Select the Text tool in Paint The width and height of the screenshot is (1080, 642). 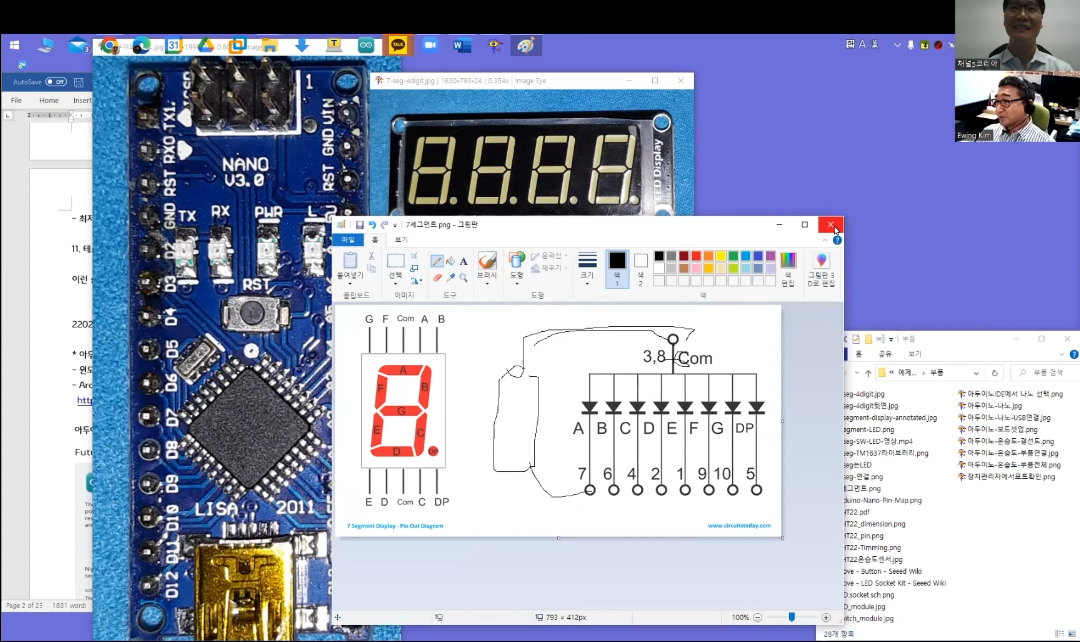(x=464, y=261)
